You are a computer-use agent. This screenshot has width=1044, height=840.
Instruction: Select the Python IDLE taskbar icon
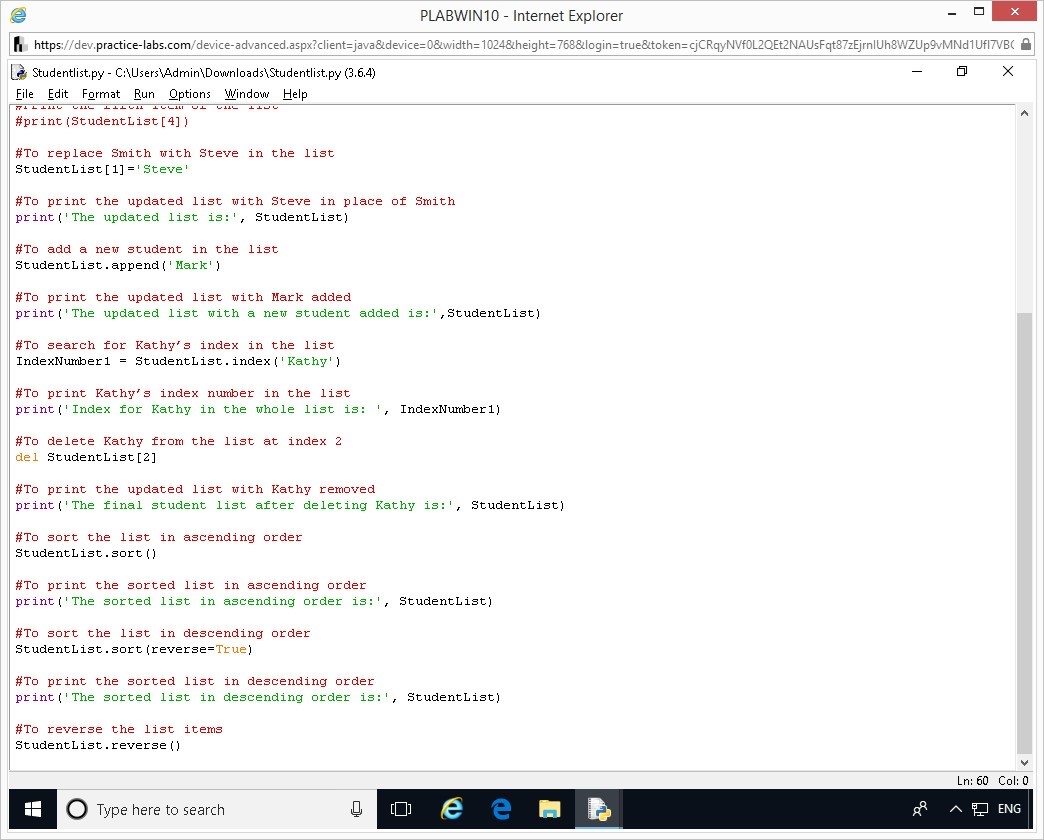tap(599, 809)
